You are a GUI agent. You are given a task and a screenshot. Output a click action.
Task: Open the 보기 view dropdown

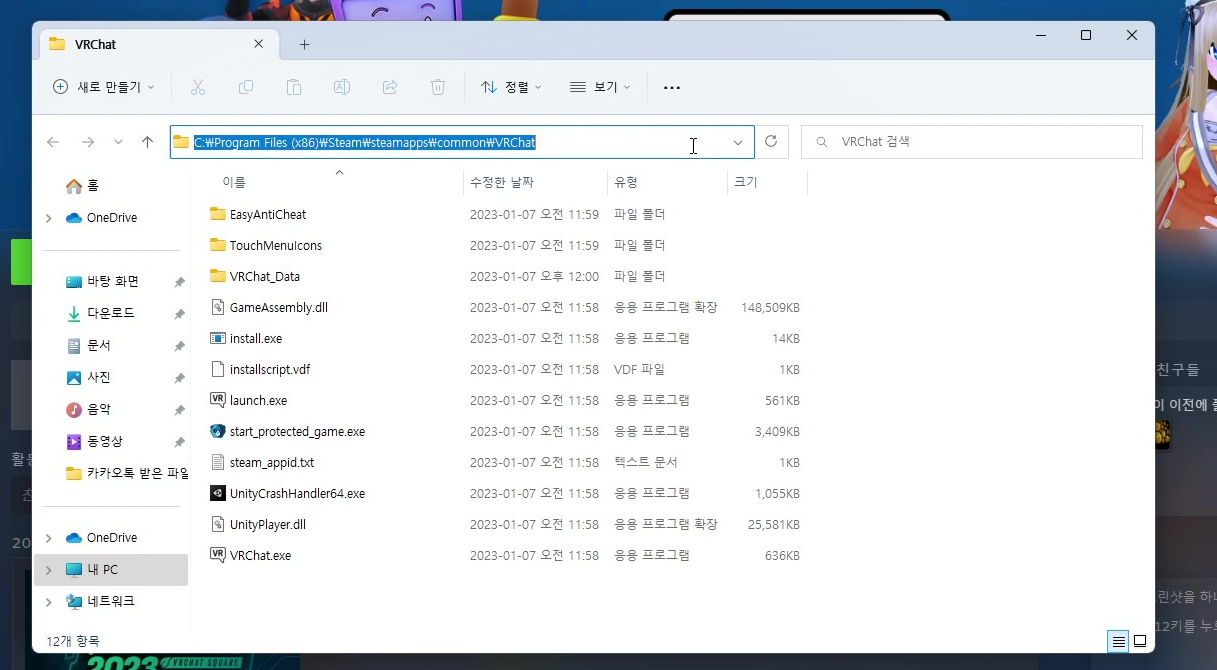[600, 88]
